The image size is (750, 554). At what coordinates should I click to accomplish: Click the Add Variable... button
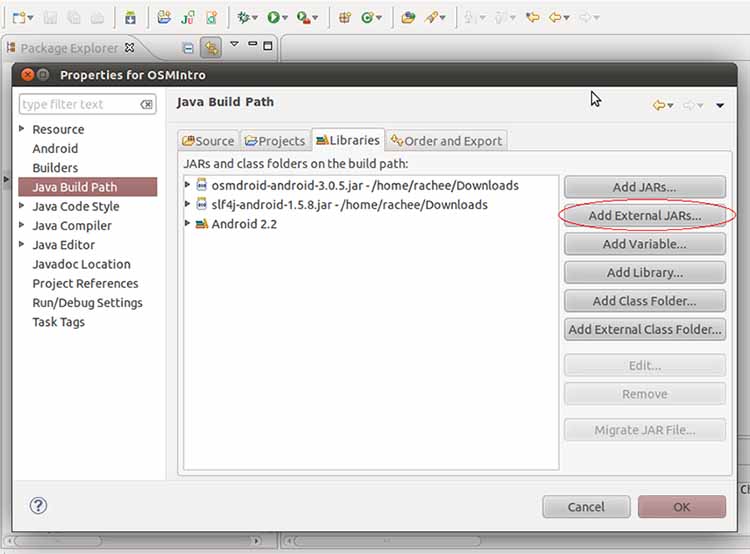[x=645, y=244]
